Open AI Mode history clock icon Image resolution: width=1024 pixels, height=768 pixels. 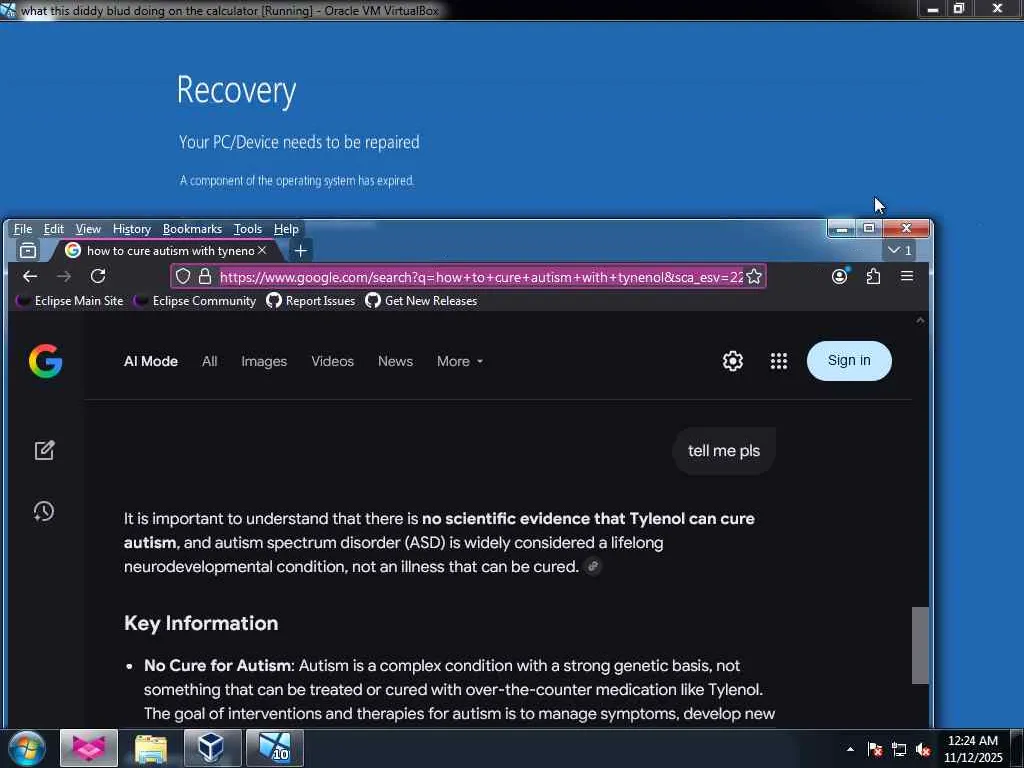pyautogui.click(x=44, y=511)
